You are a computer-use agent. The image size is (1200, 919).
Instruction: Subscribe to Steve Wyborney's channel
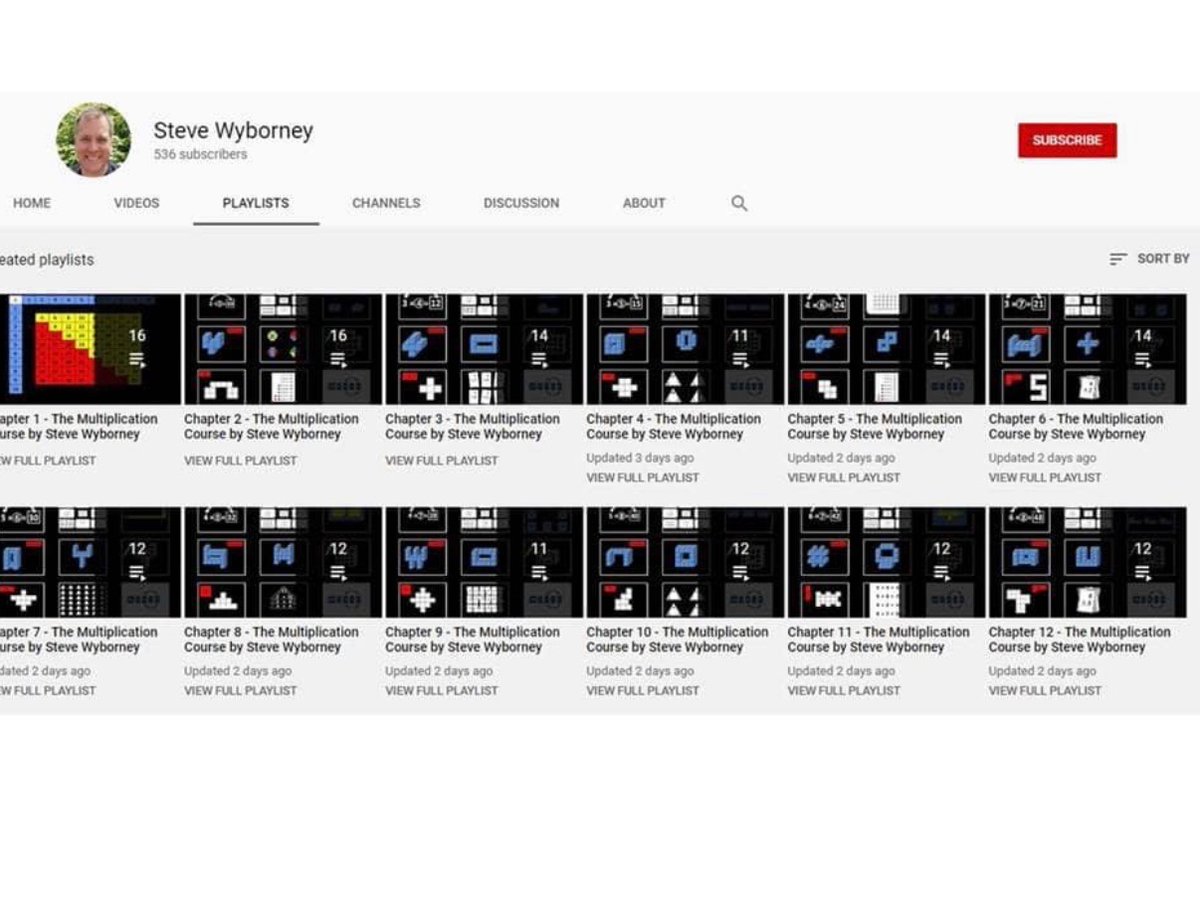(1067, 140)
